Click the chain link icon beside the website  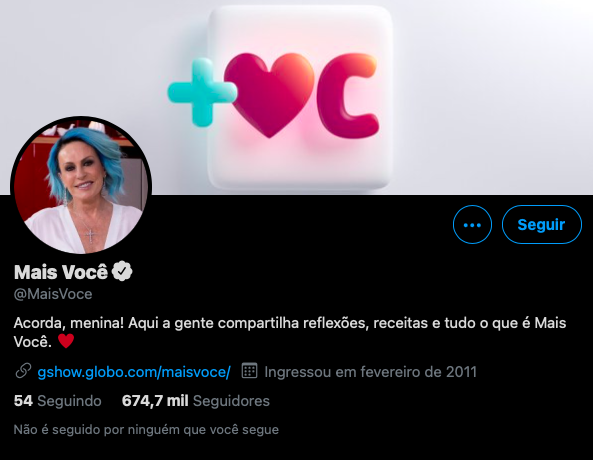(23, 371)
